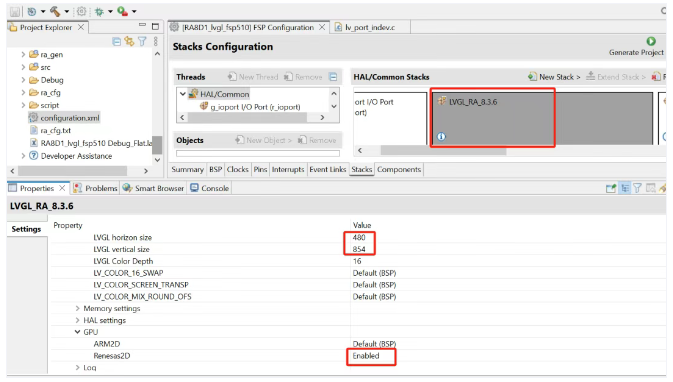Click the collapse all icon in Project Explorer
Viewport: 673px width, 382px height.
(116, 41)
